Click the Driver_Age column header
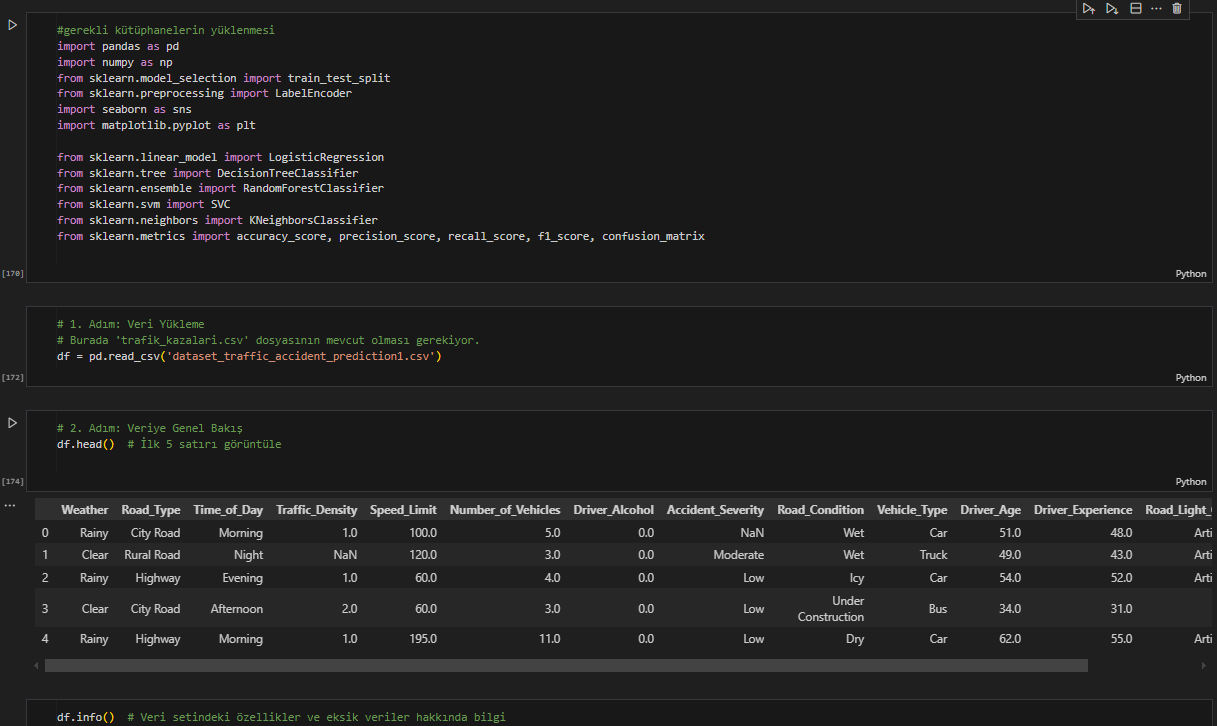This screenshot has width=1217, height=726. (x=990, y=510)
